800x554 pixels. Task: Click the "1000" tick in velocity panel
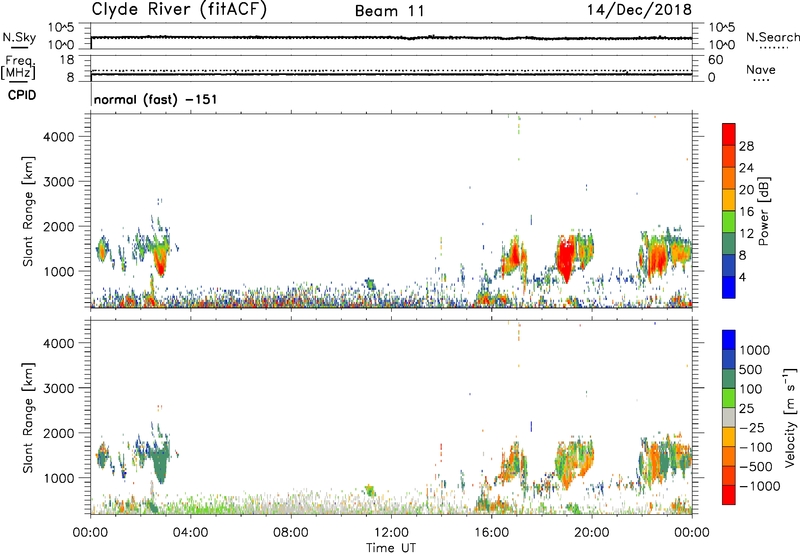[59, 478]
